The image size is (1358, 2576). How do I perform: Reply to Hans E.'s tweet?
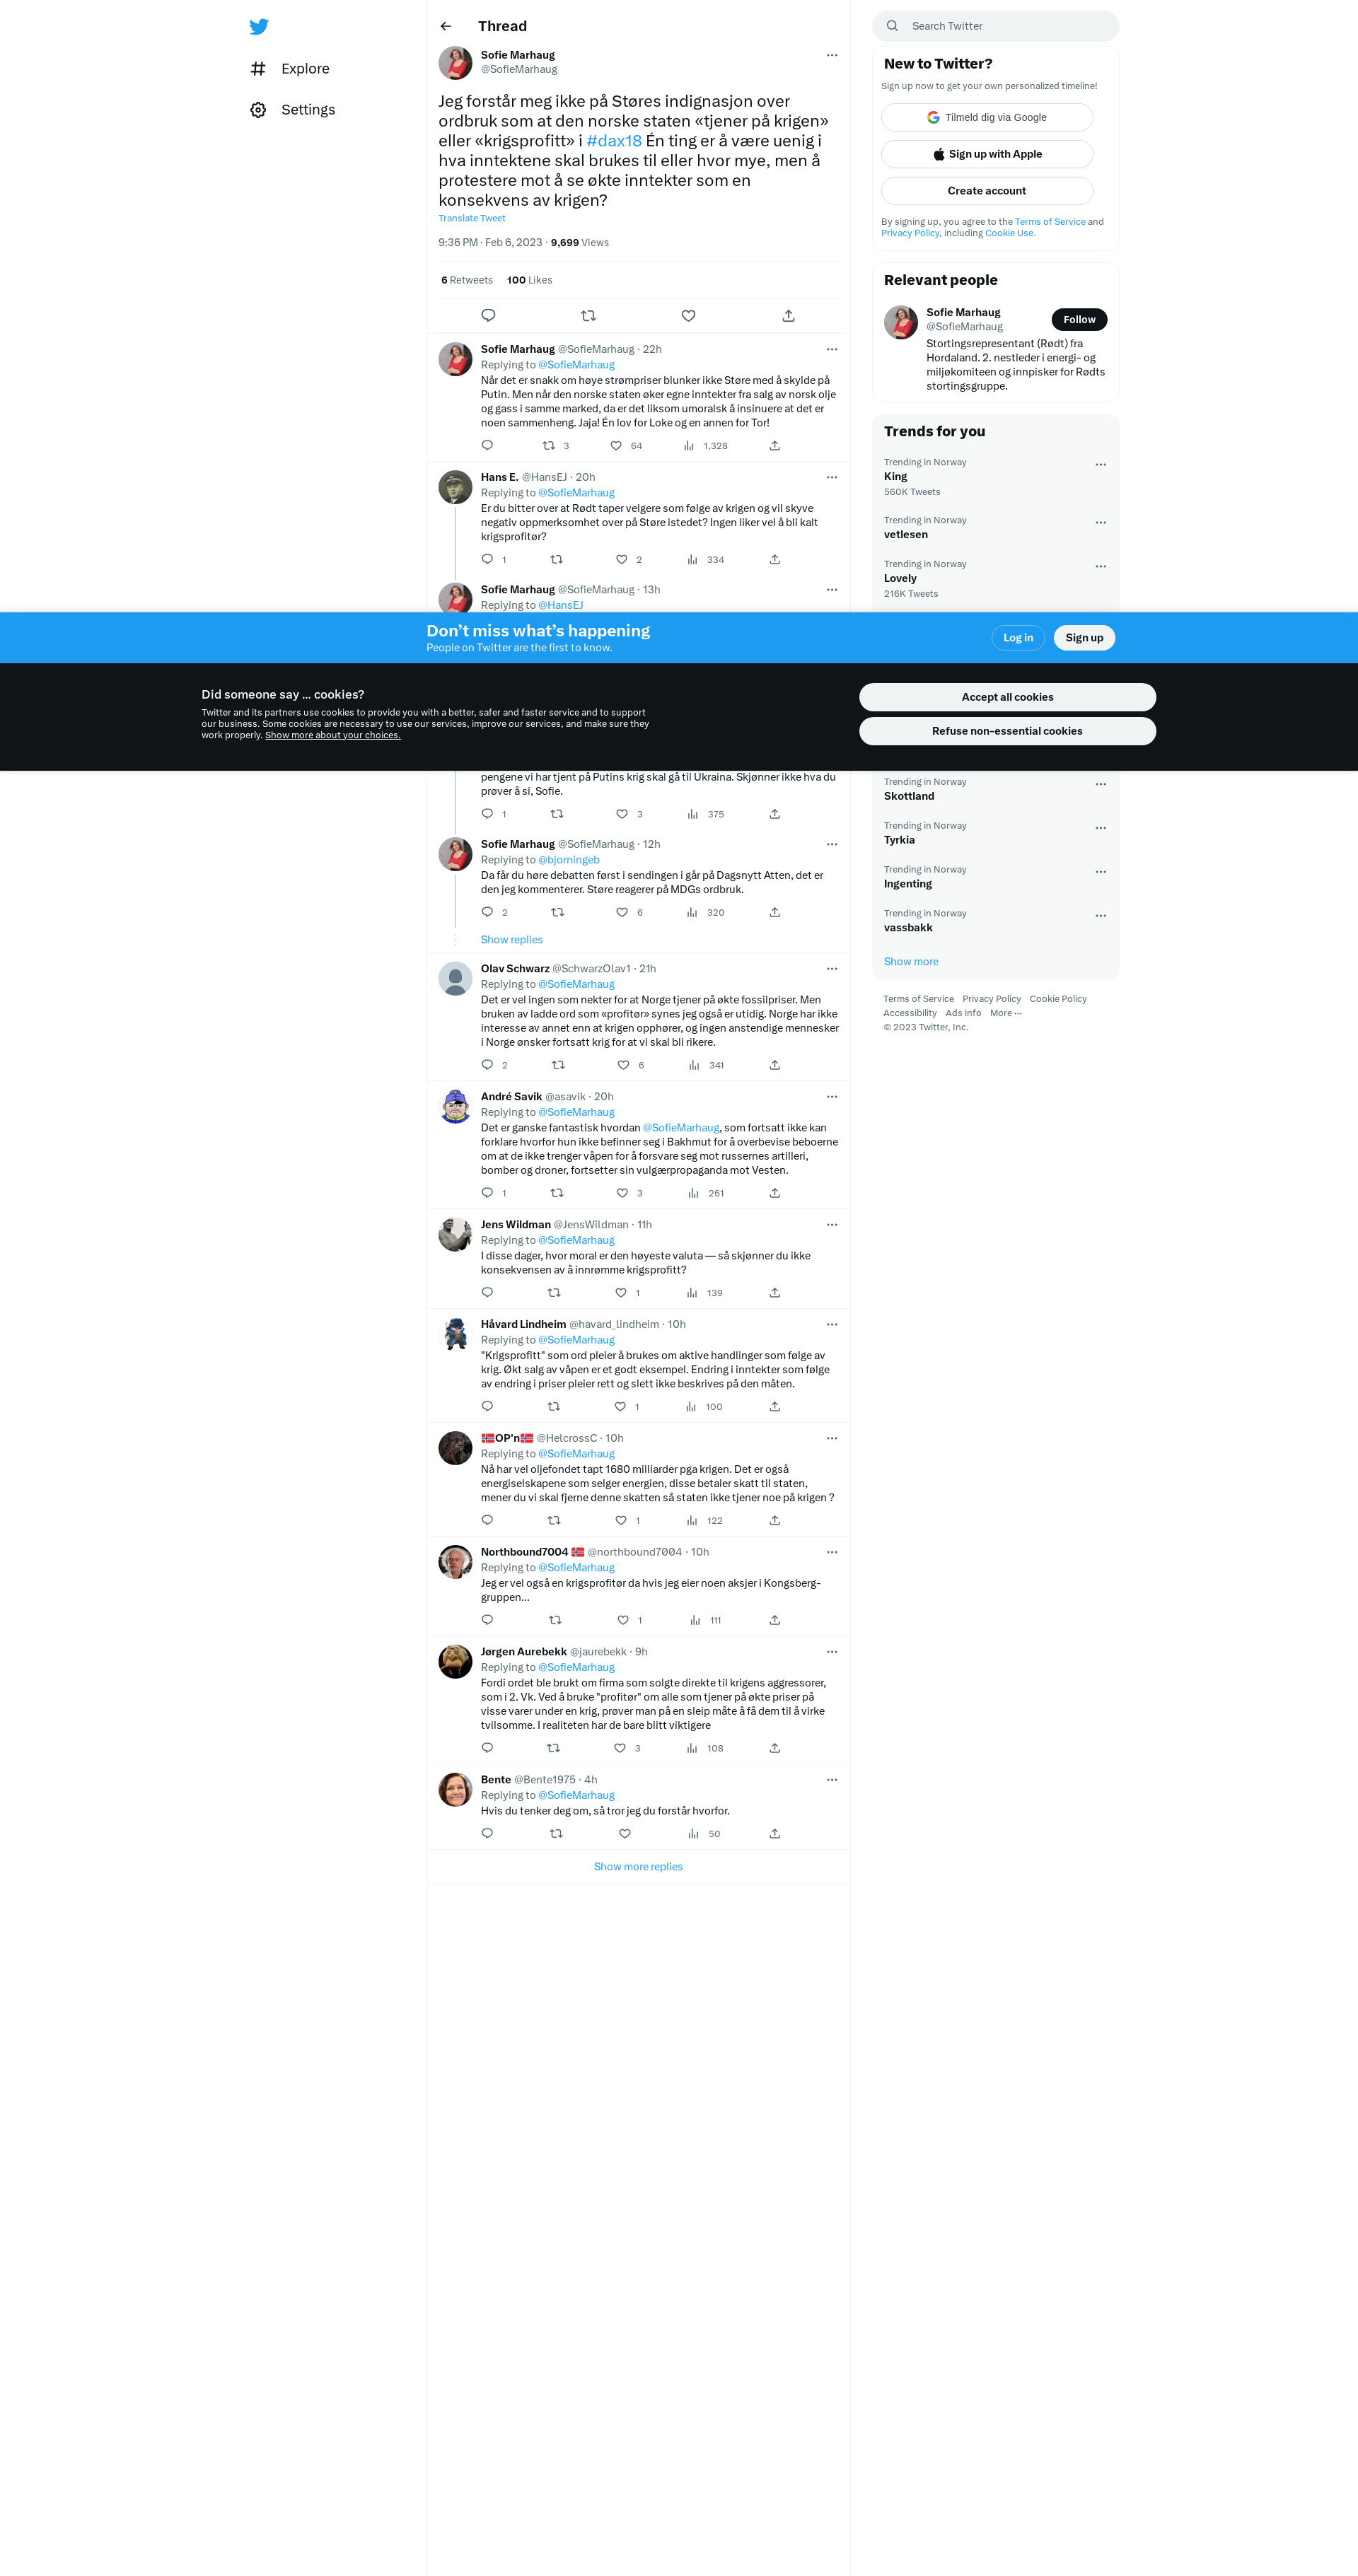pyautogui.click(x=494, y=559)
